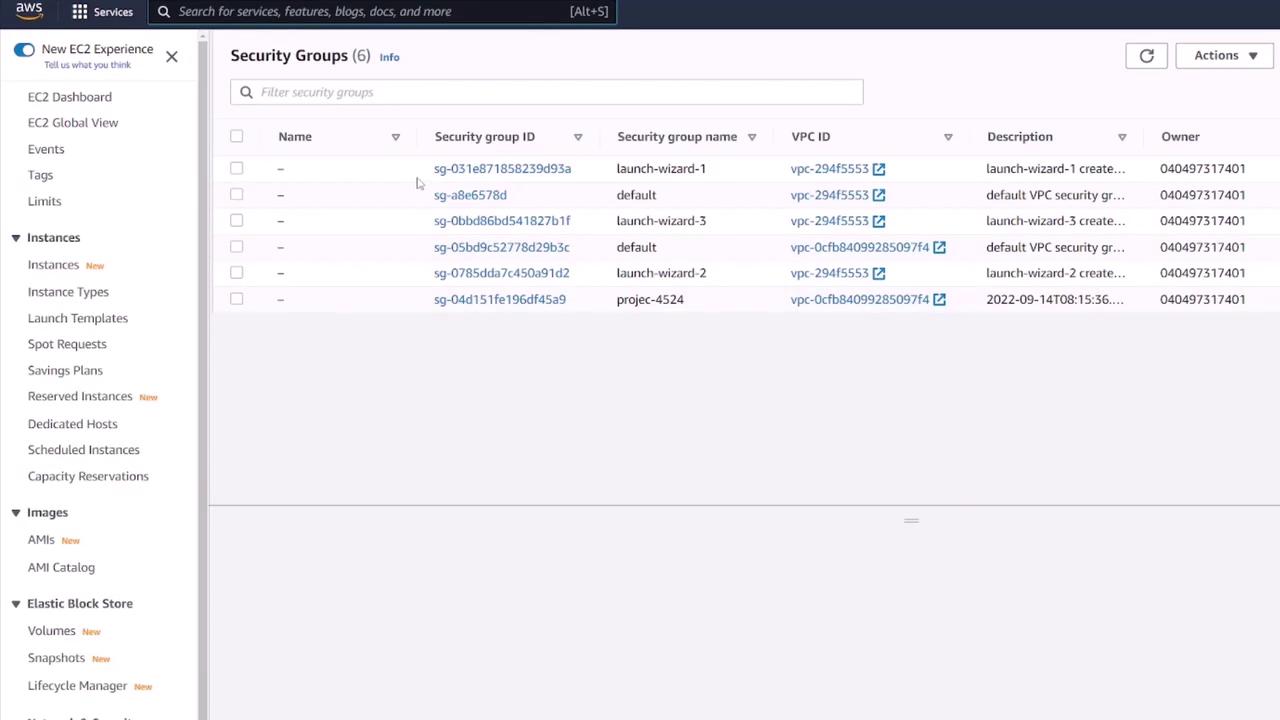Viewport: 1280px width, 720px height.
Task: Click the AWS logo home icon
Action: (29, 11)
